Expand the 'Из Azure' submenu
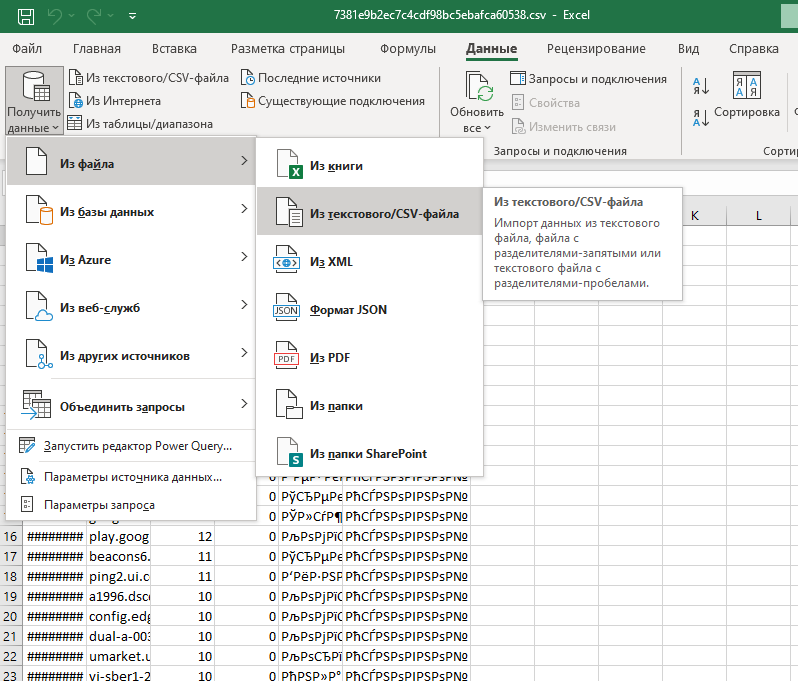The height and width of the screenshot is (681, 798). click(x=243, y=257)
